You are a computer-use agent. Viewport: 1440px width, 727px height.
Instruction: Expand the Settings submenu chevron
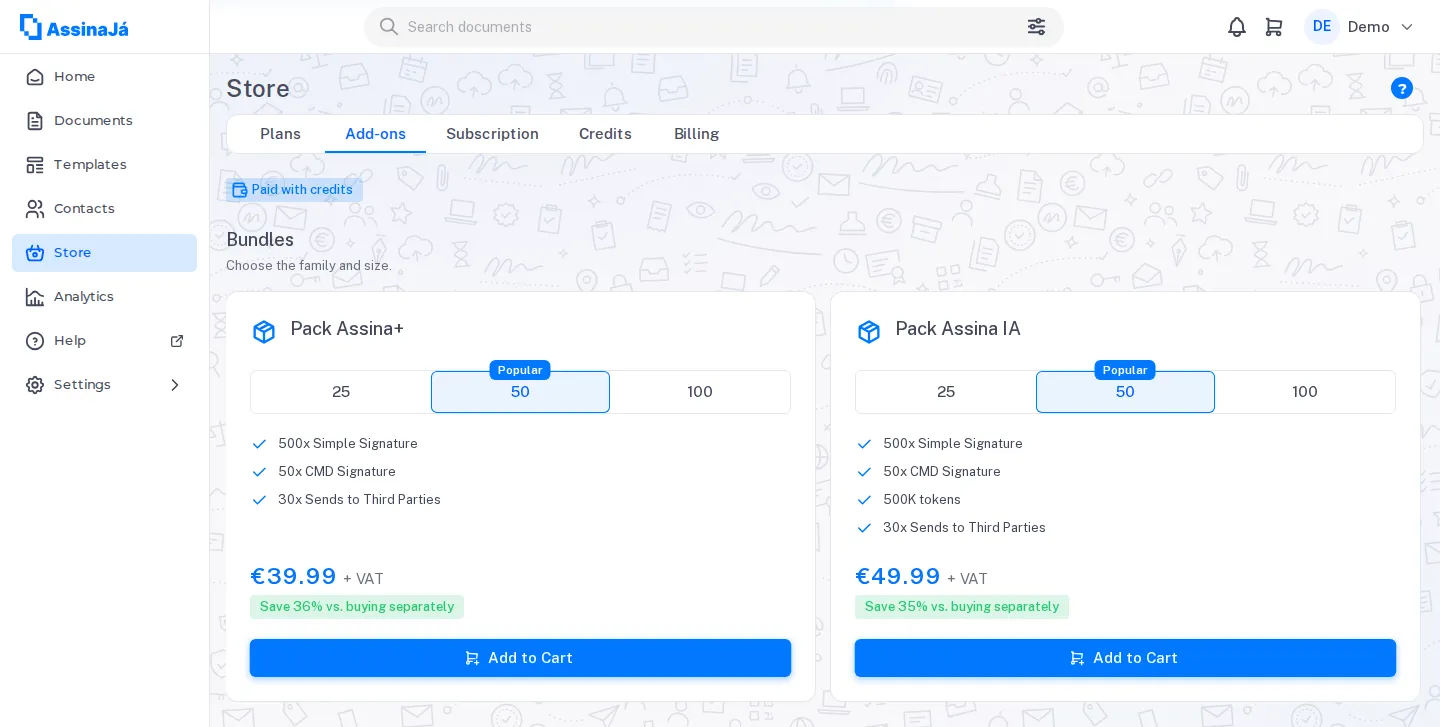click(x=175, y=385)
